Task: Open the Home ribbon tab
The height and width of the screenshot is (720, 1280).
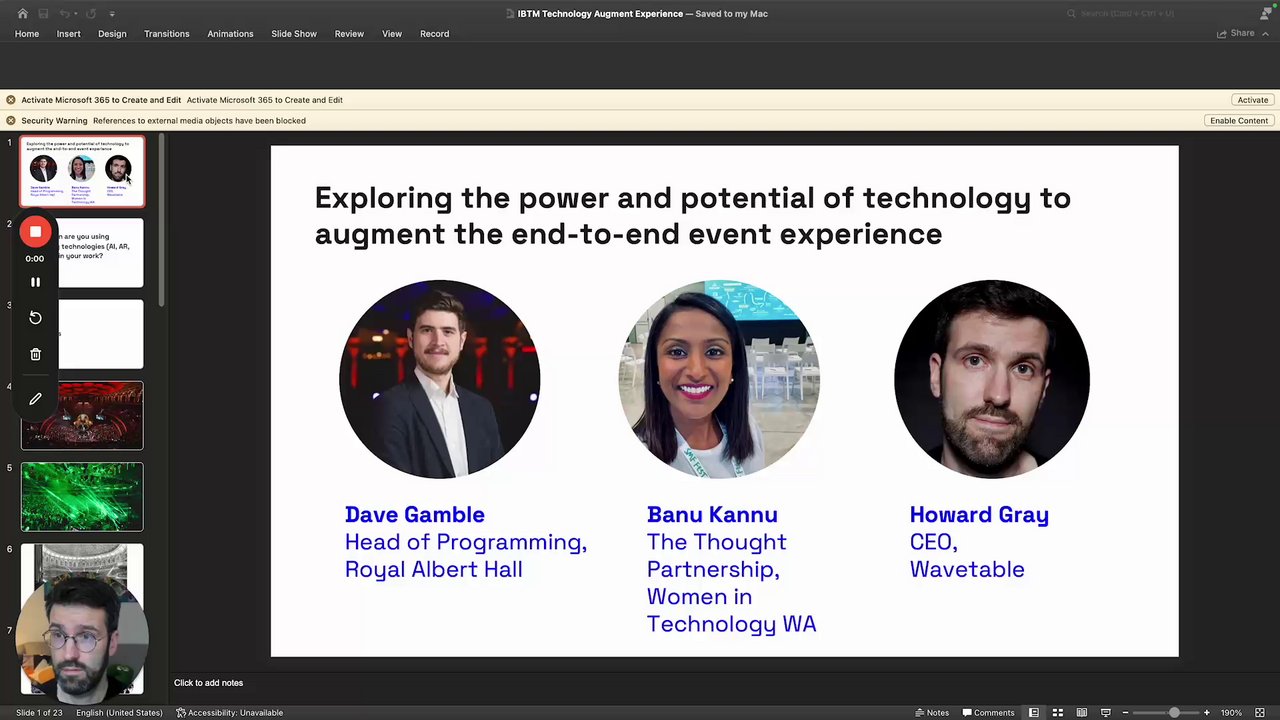Action: 27,34
